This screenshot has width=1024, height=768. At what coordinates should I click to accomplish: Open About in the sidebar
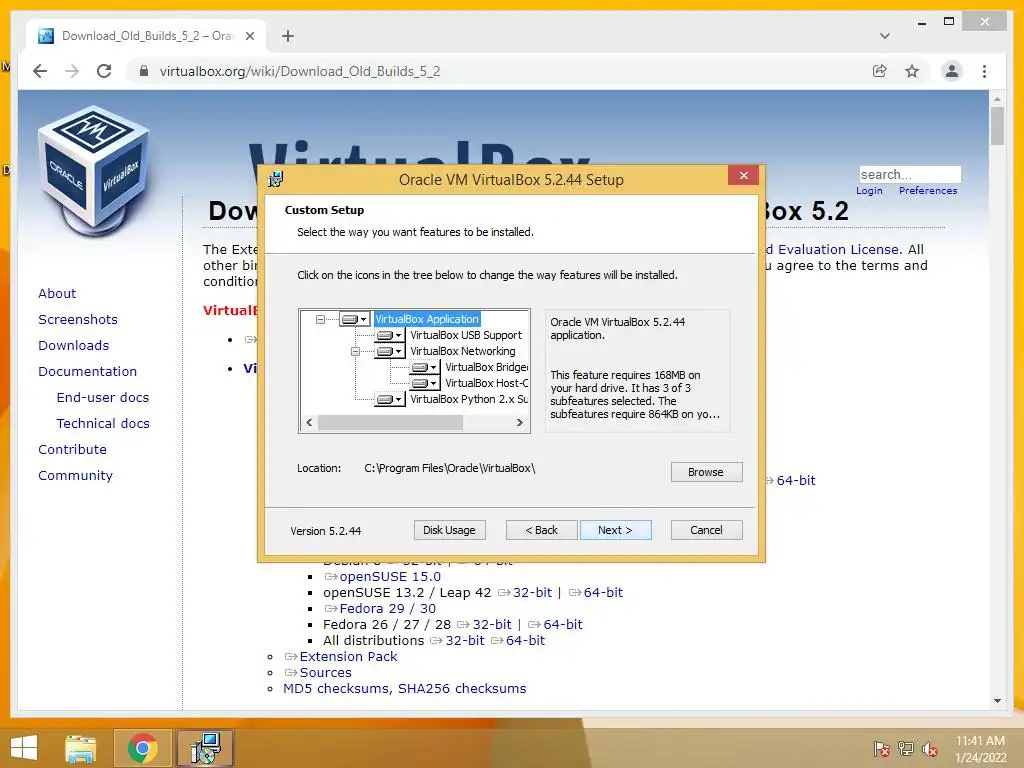[57, 293]
